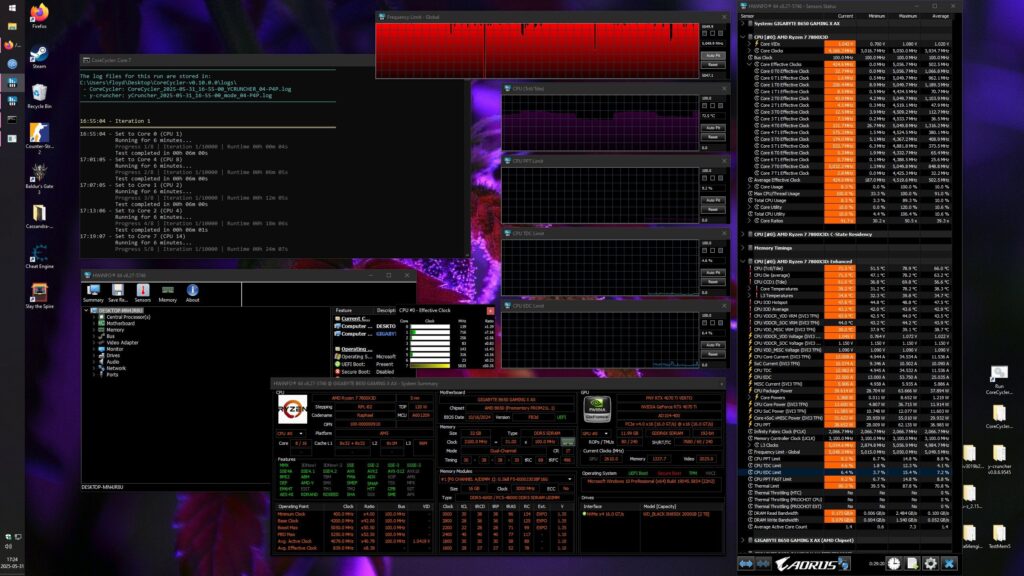
Task: Select Motherboard tree node
Action: [120, 323]
